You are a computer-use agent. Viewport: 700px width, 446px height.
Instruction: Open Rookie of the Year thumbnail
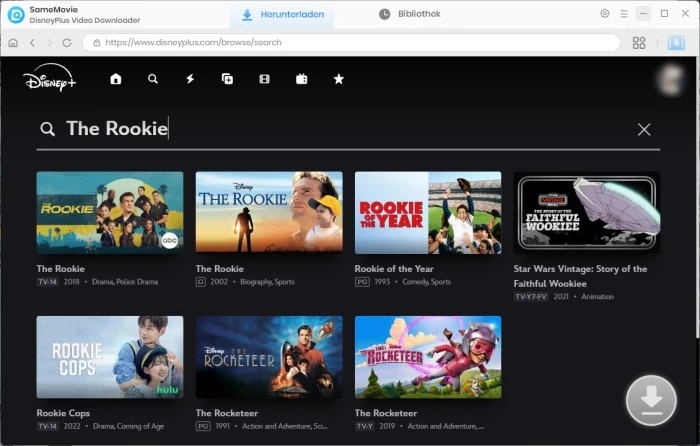428,212
